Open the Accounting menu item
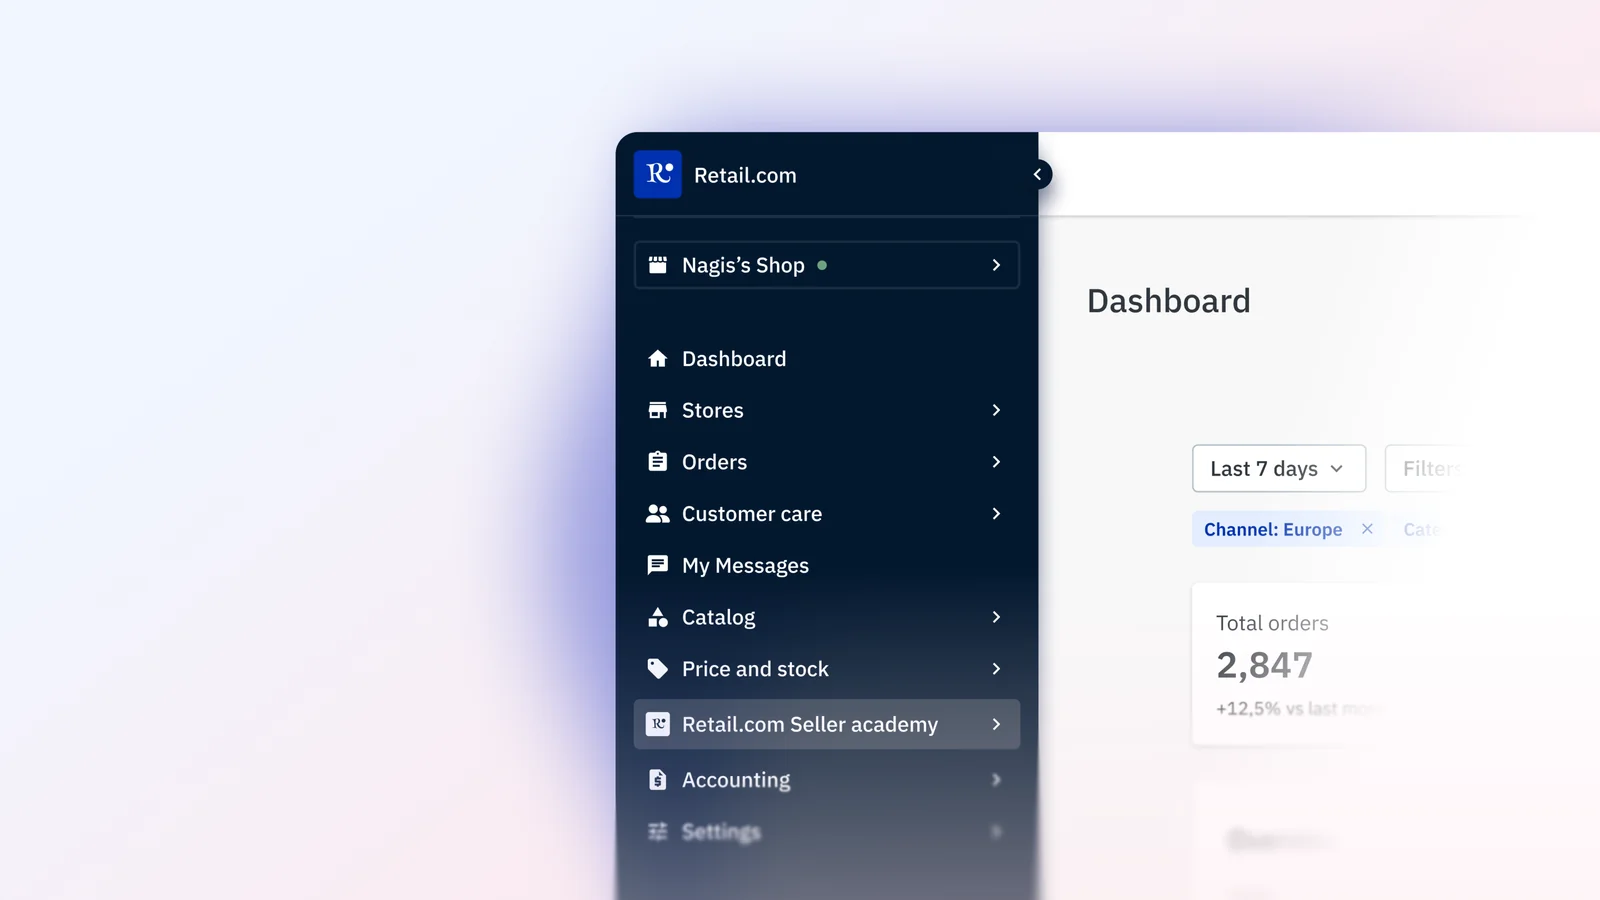 pyautogui.click(x=827, y=779)
